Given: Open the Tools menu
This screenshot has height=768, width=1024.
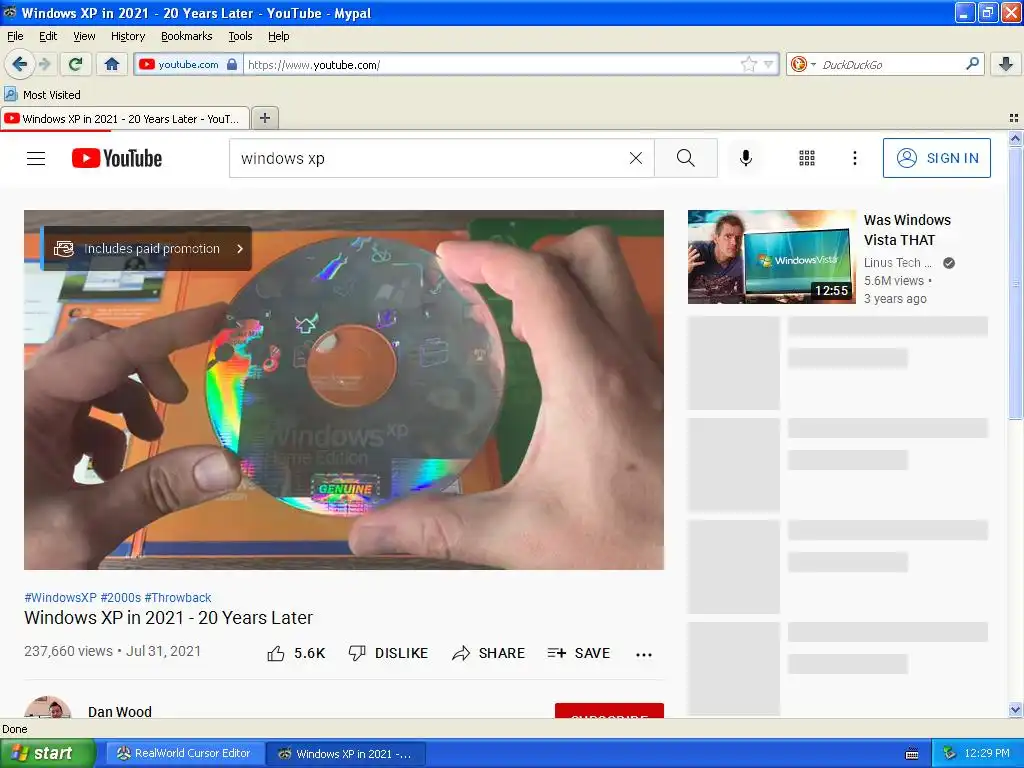Looking at the screenshot, I should [x=240, y=36].
